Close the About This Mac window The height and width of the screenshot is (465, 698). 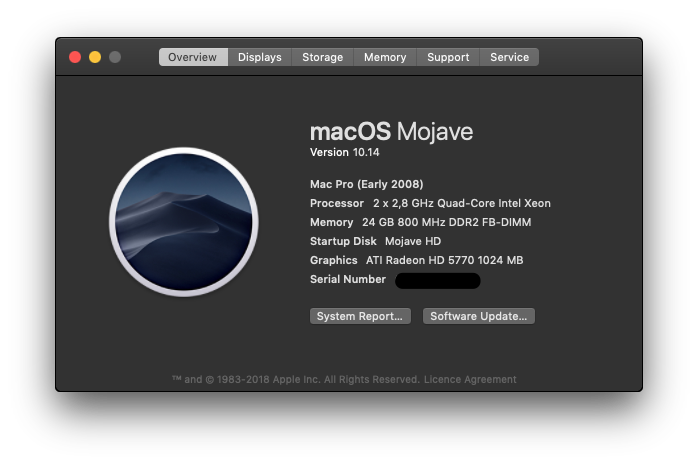pyautogui.click(x=75, y=57)
